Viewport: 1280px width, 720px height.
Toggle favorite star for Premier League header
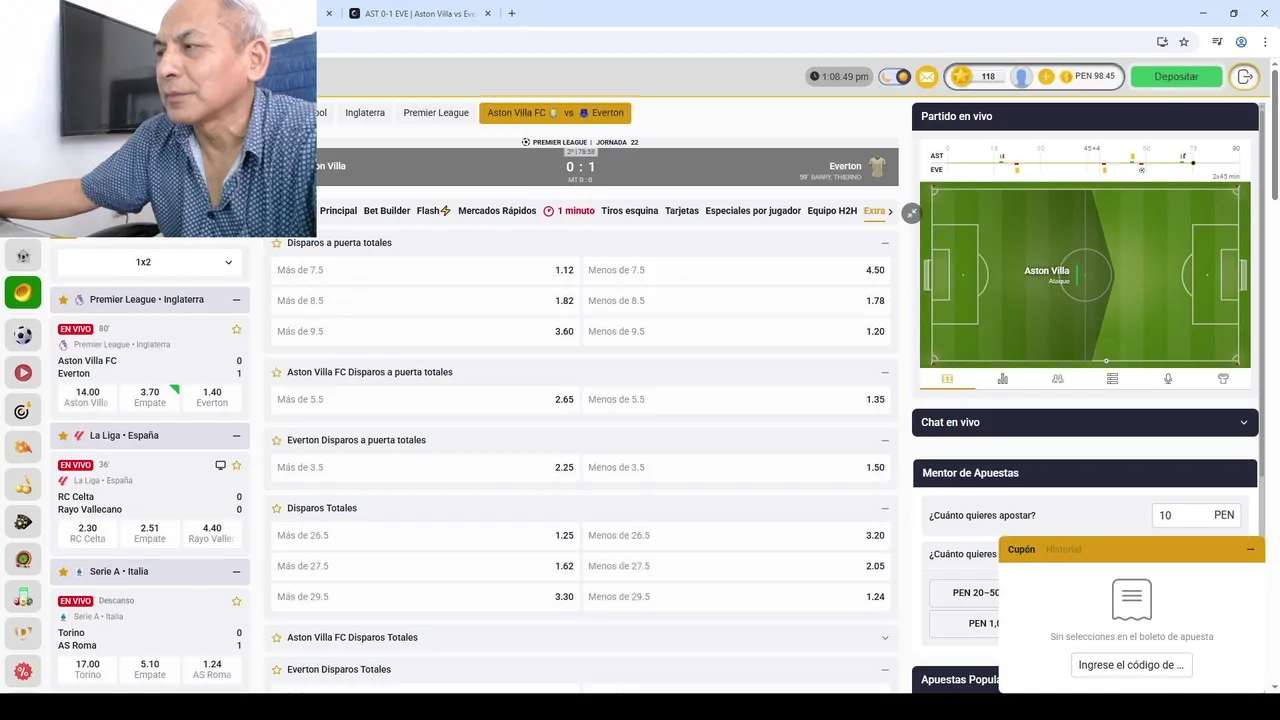coord(63,300)
